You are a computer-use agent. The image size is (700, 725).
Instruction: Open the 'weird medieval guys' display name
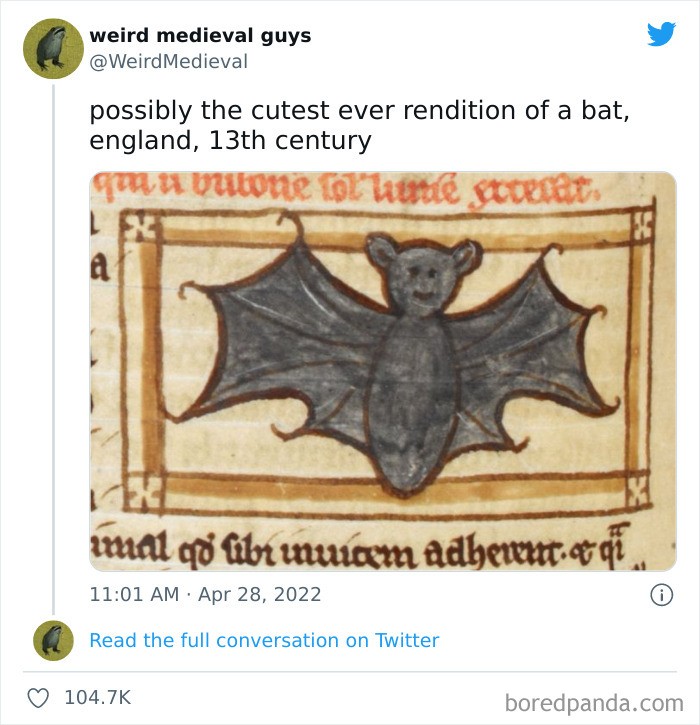pyautogui.click(x=200, y=35)
